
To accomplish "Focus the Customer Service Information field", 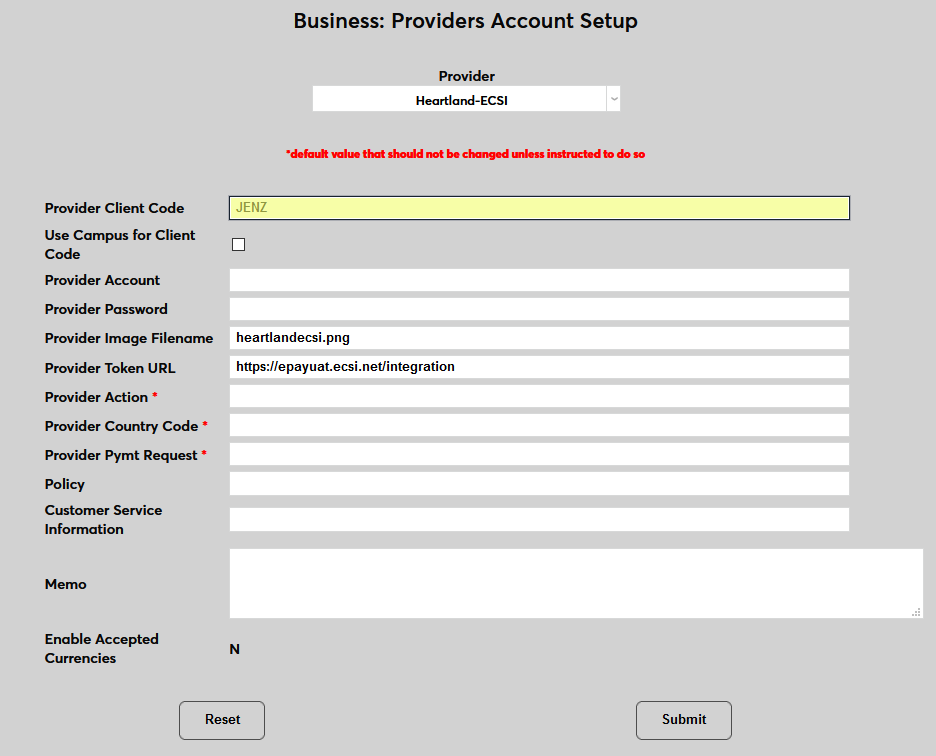I will (x=539, y=520).
